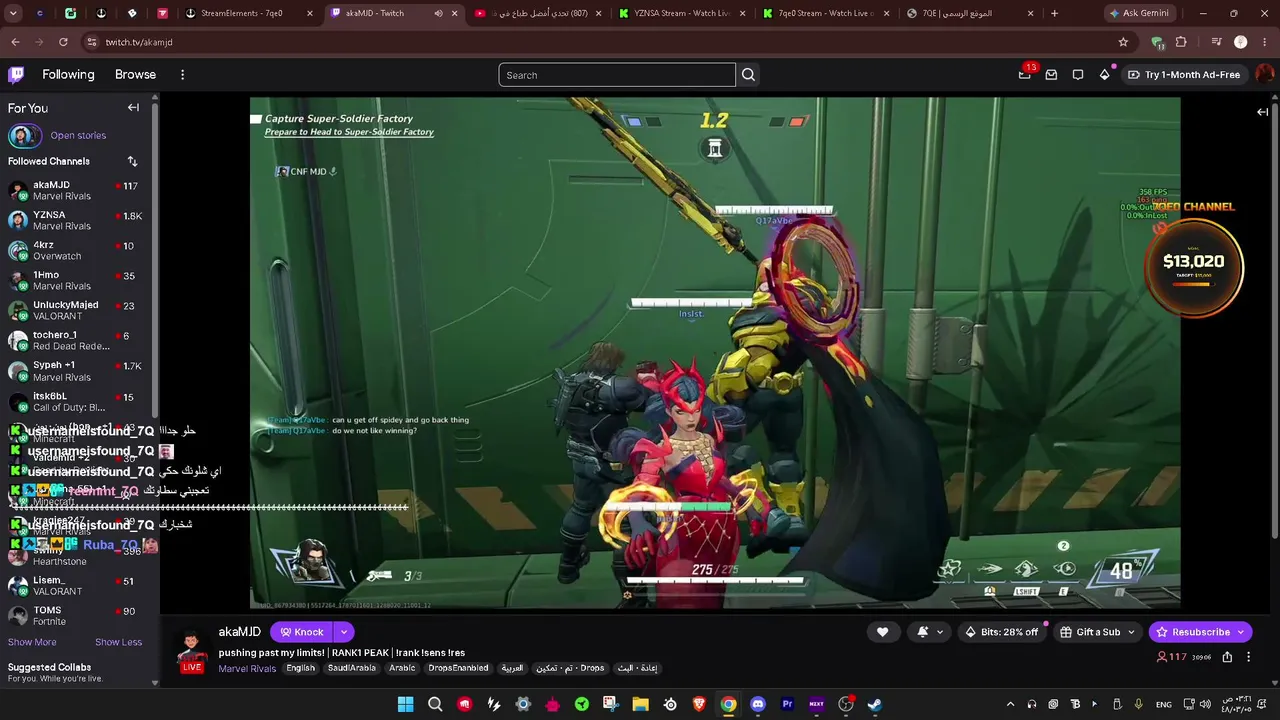
Task: Switch to the YouTube (807) tab
Action: pyautogui.click(x=536, y=14)
